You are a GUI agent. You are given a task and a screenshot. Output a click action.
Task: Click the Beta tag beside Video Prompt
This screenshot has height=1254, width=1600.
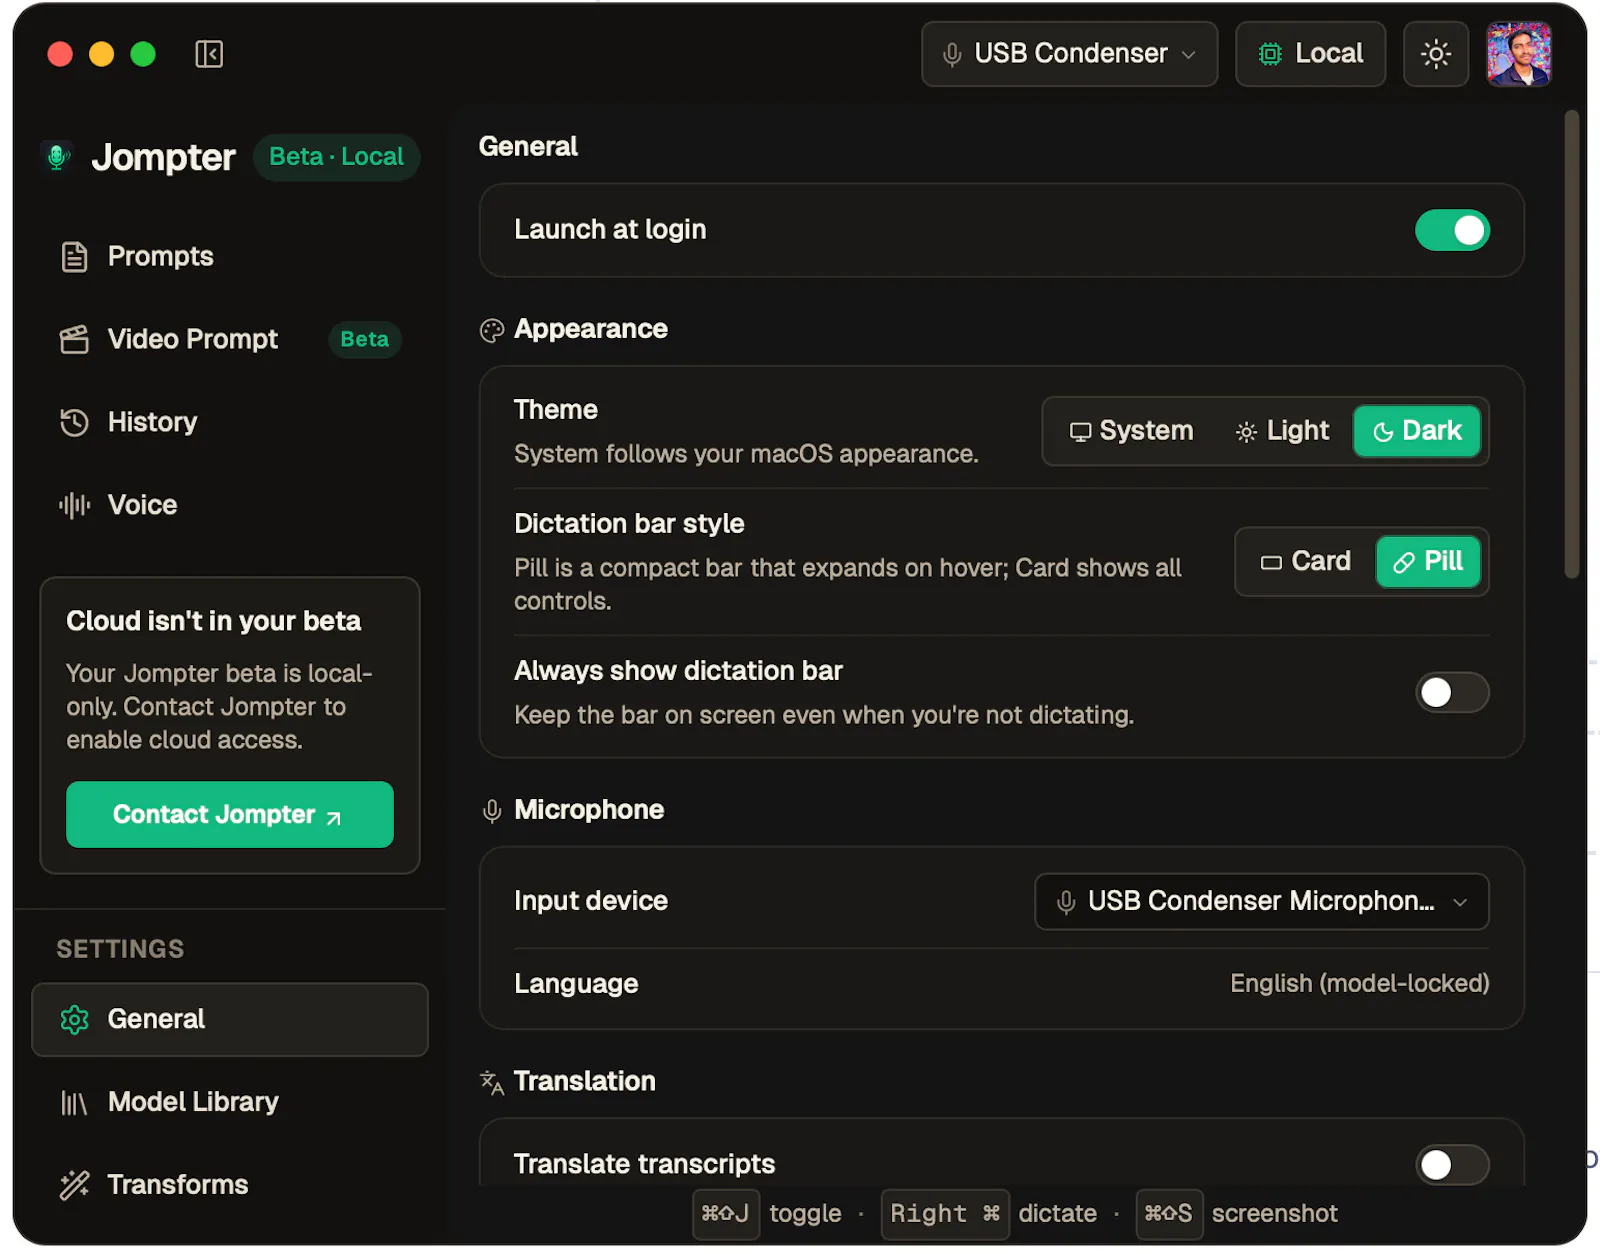pyautogui.click(x=364, y=340)
